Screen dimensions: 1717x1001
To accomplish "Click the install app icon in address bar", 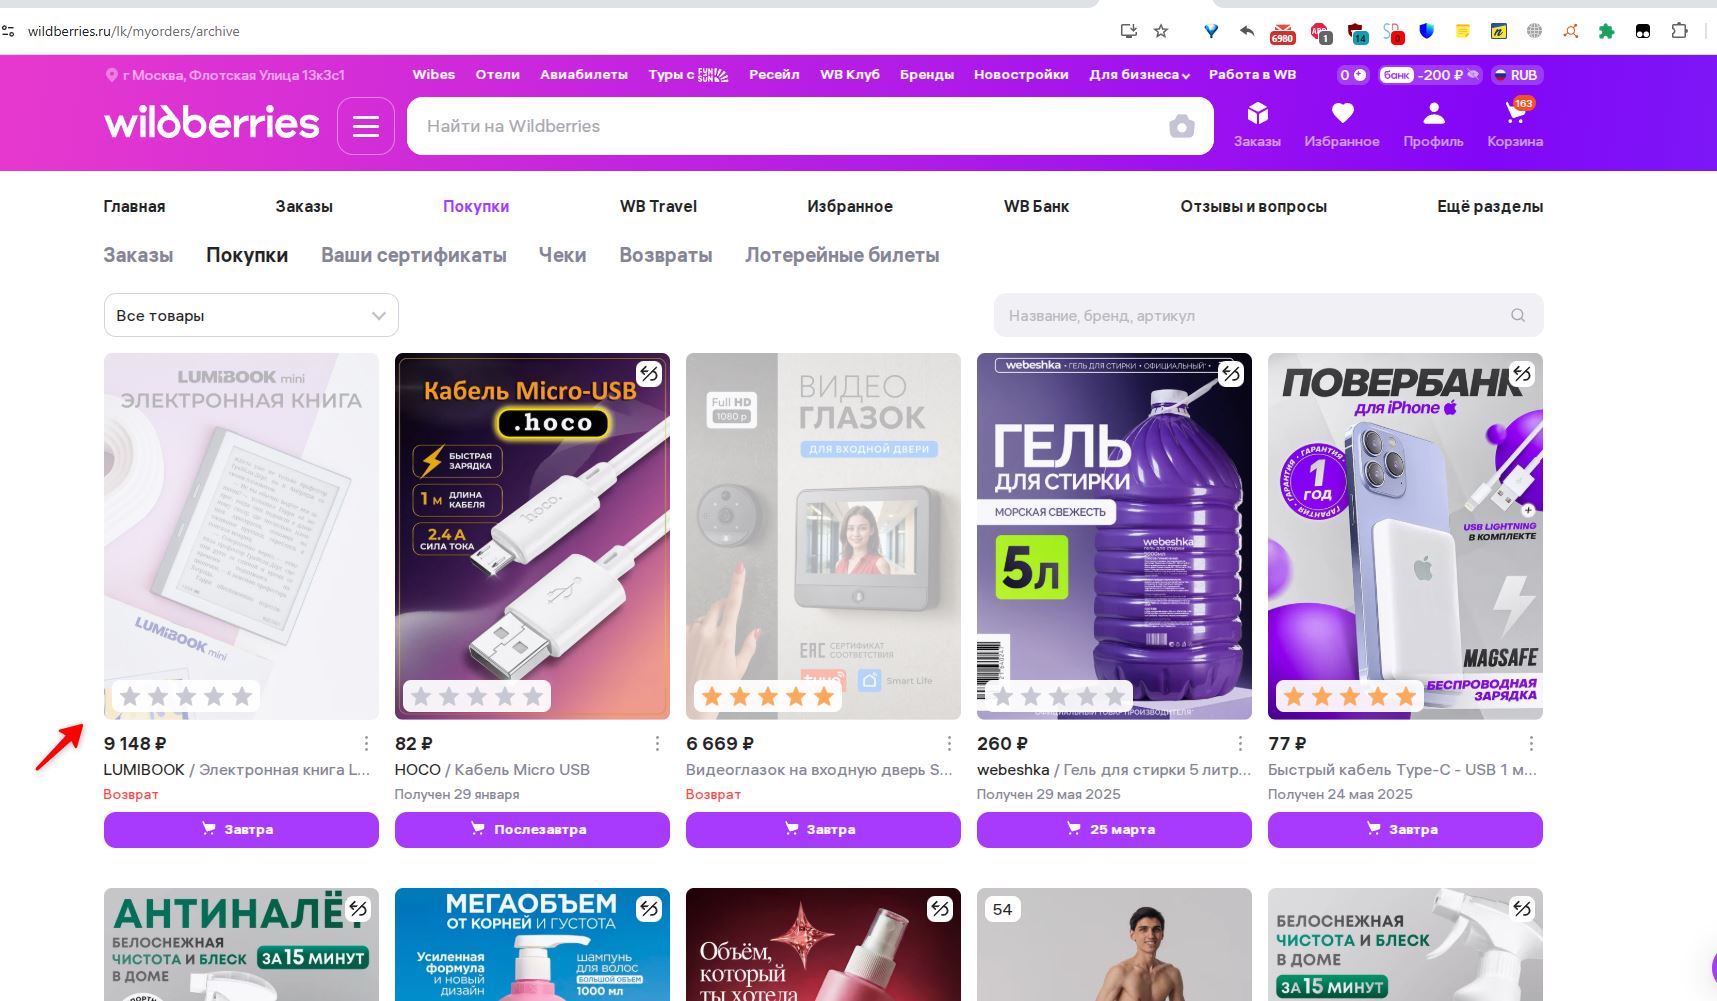I will (x=1129, y=31).
